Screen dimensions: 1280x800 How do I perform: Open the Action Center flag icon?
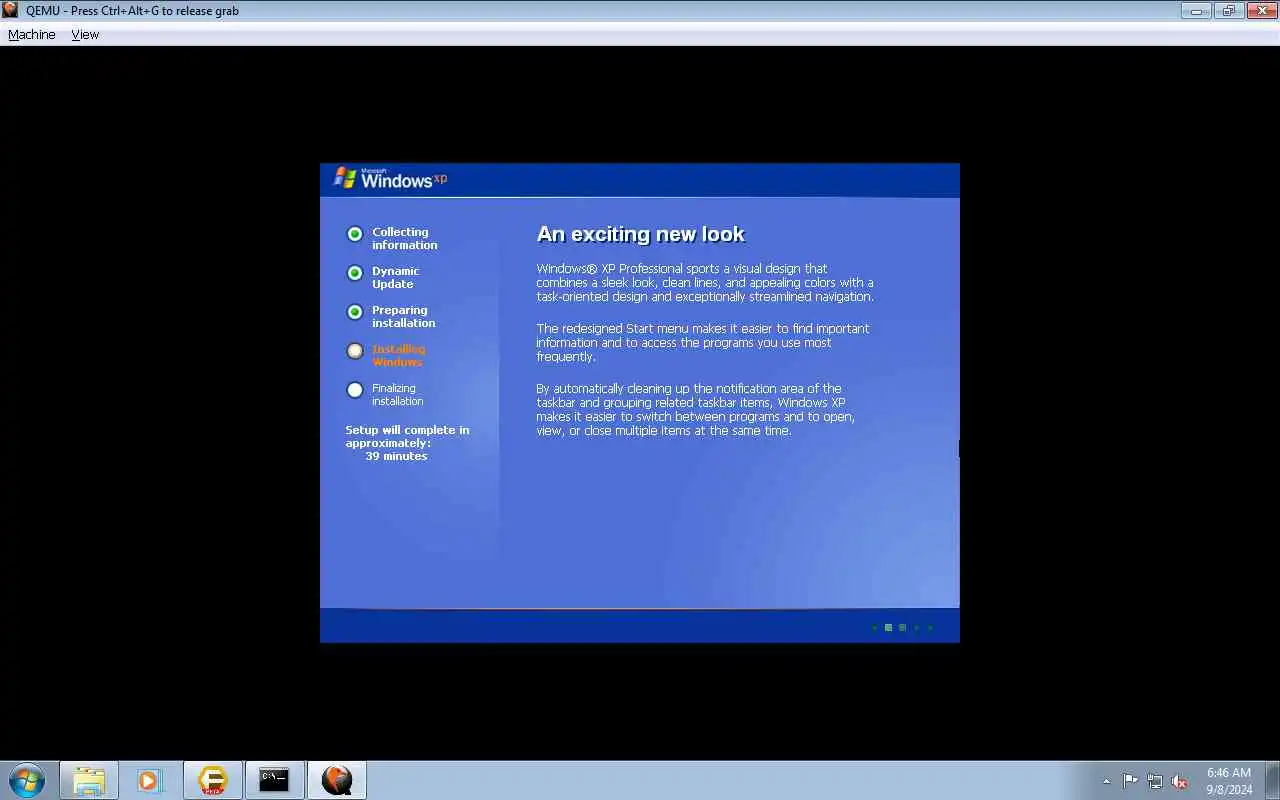tap(1130, 781)
